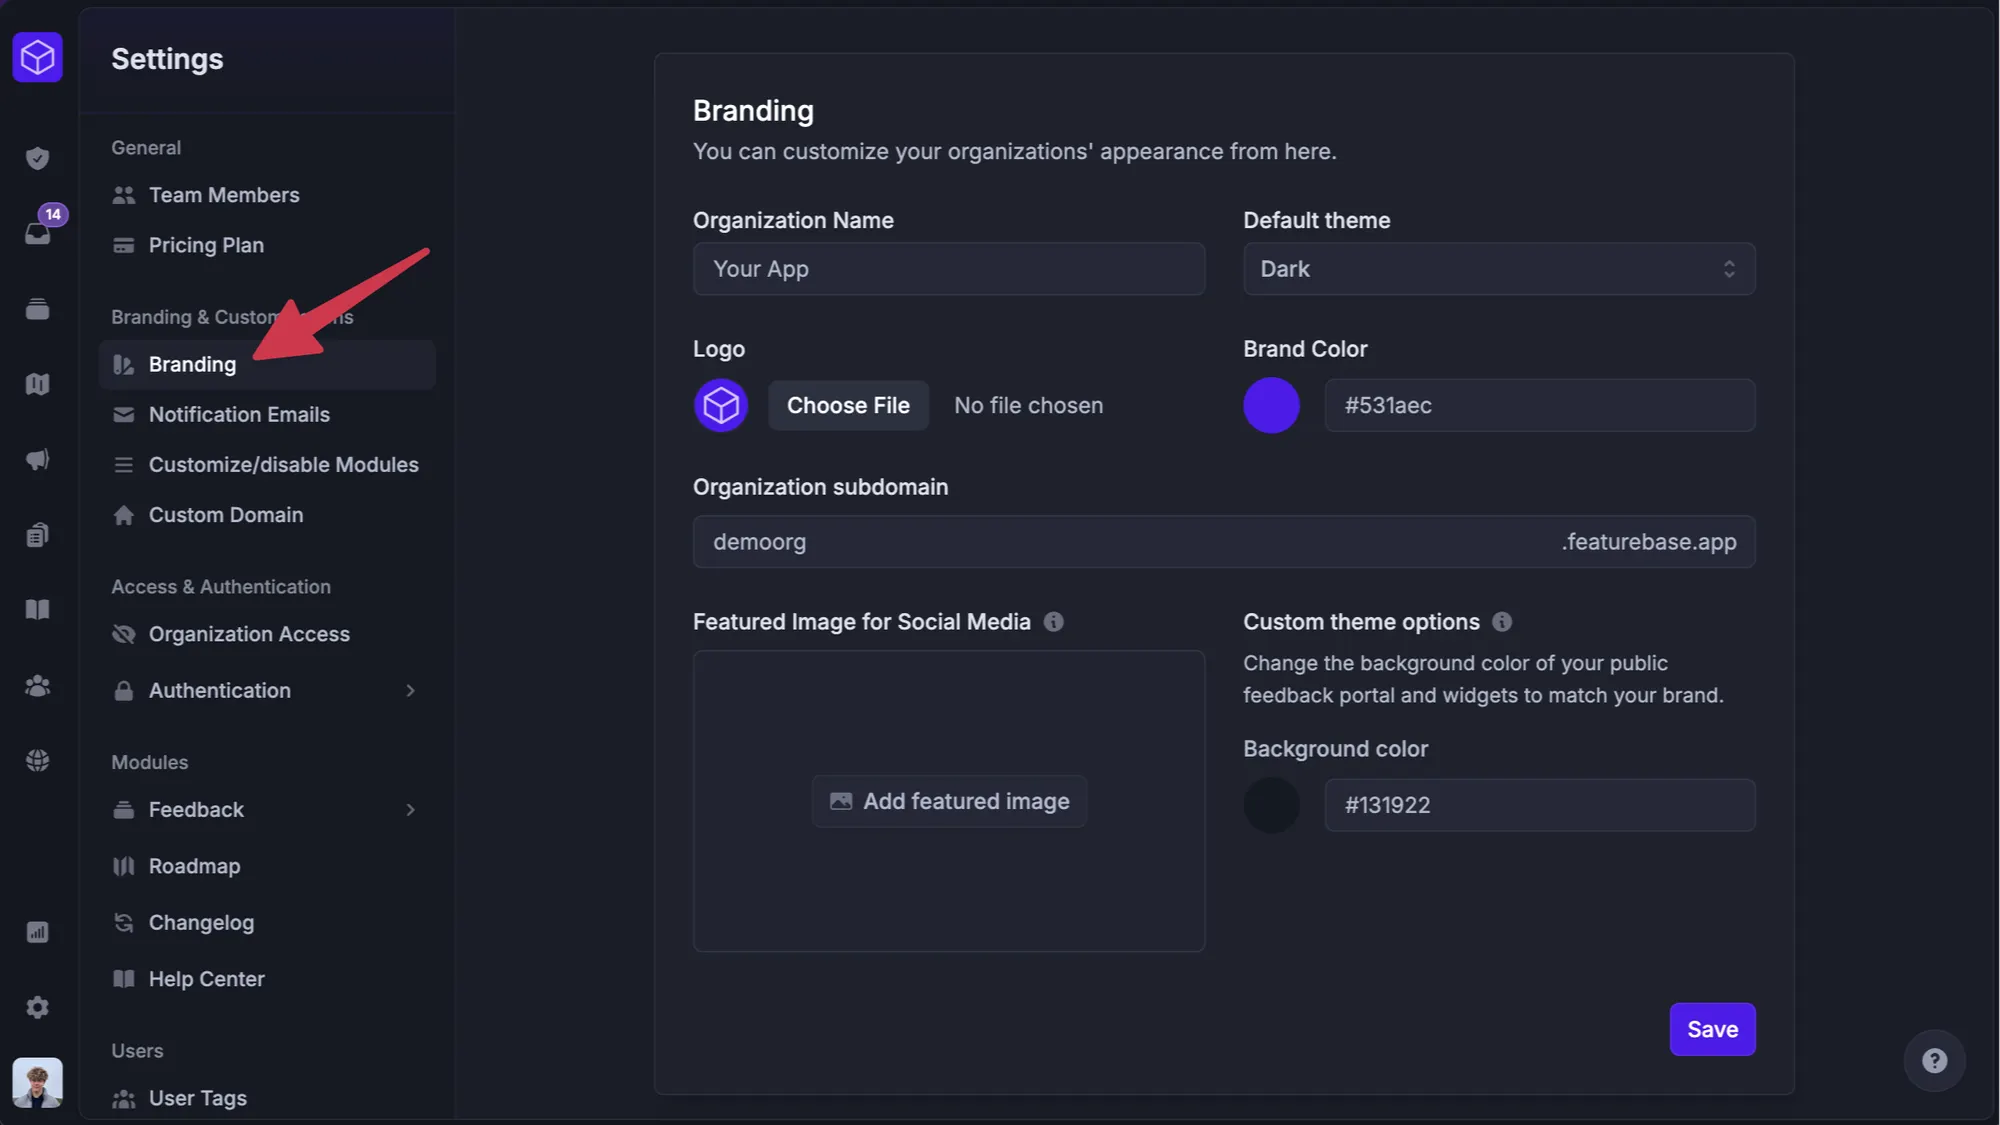Click the Organization Name input field

[949, 269]
